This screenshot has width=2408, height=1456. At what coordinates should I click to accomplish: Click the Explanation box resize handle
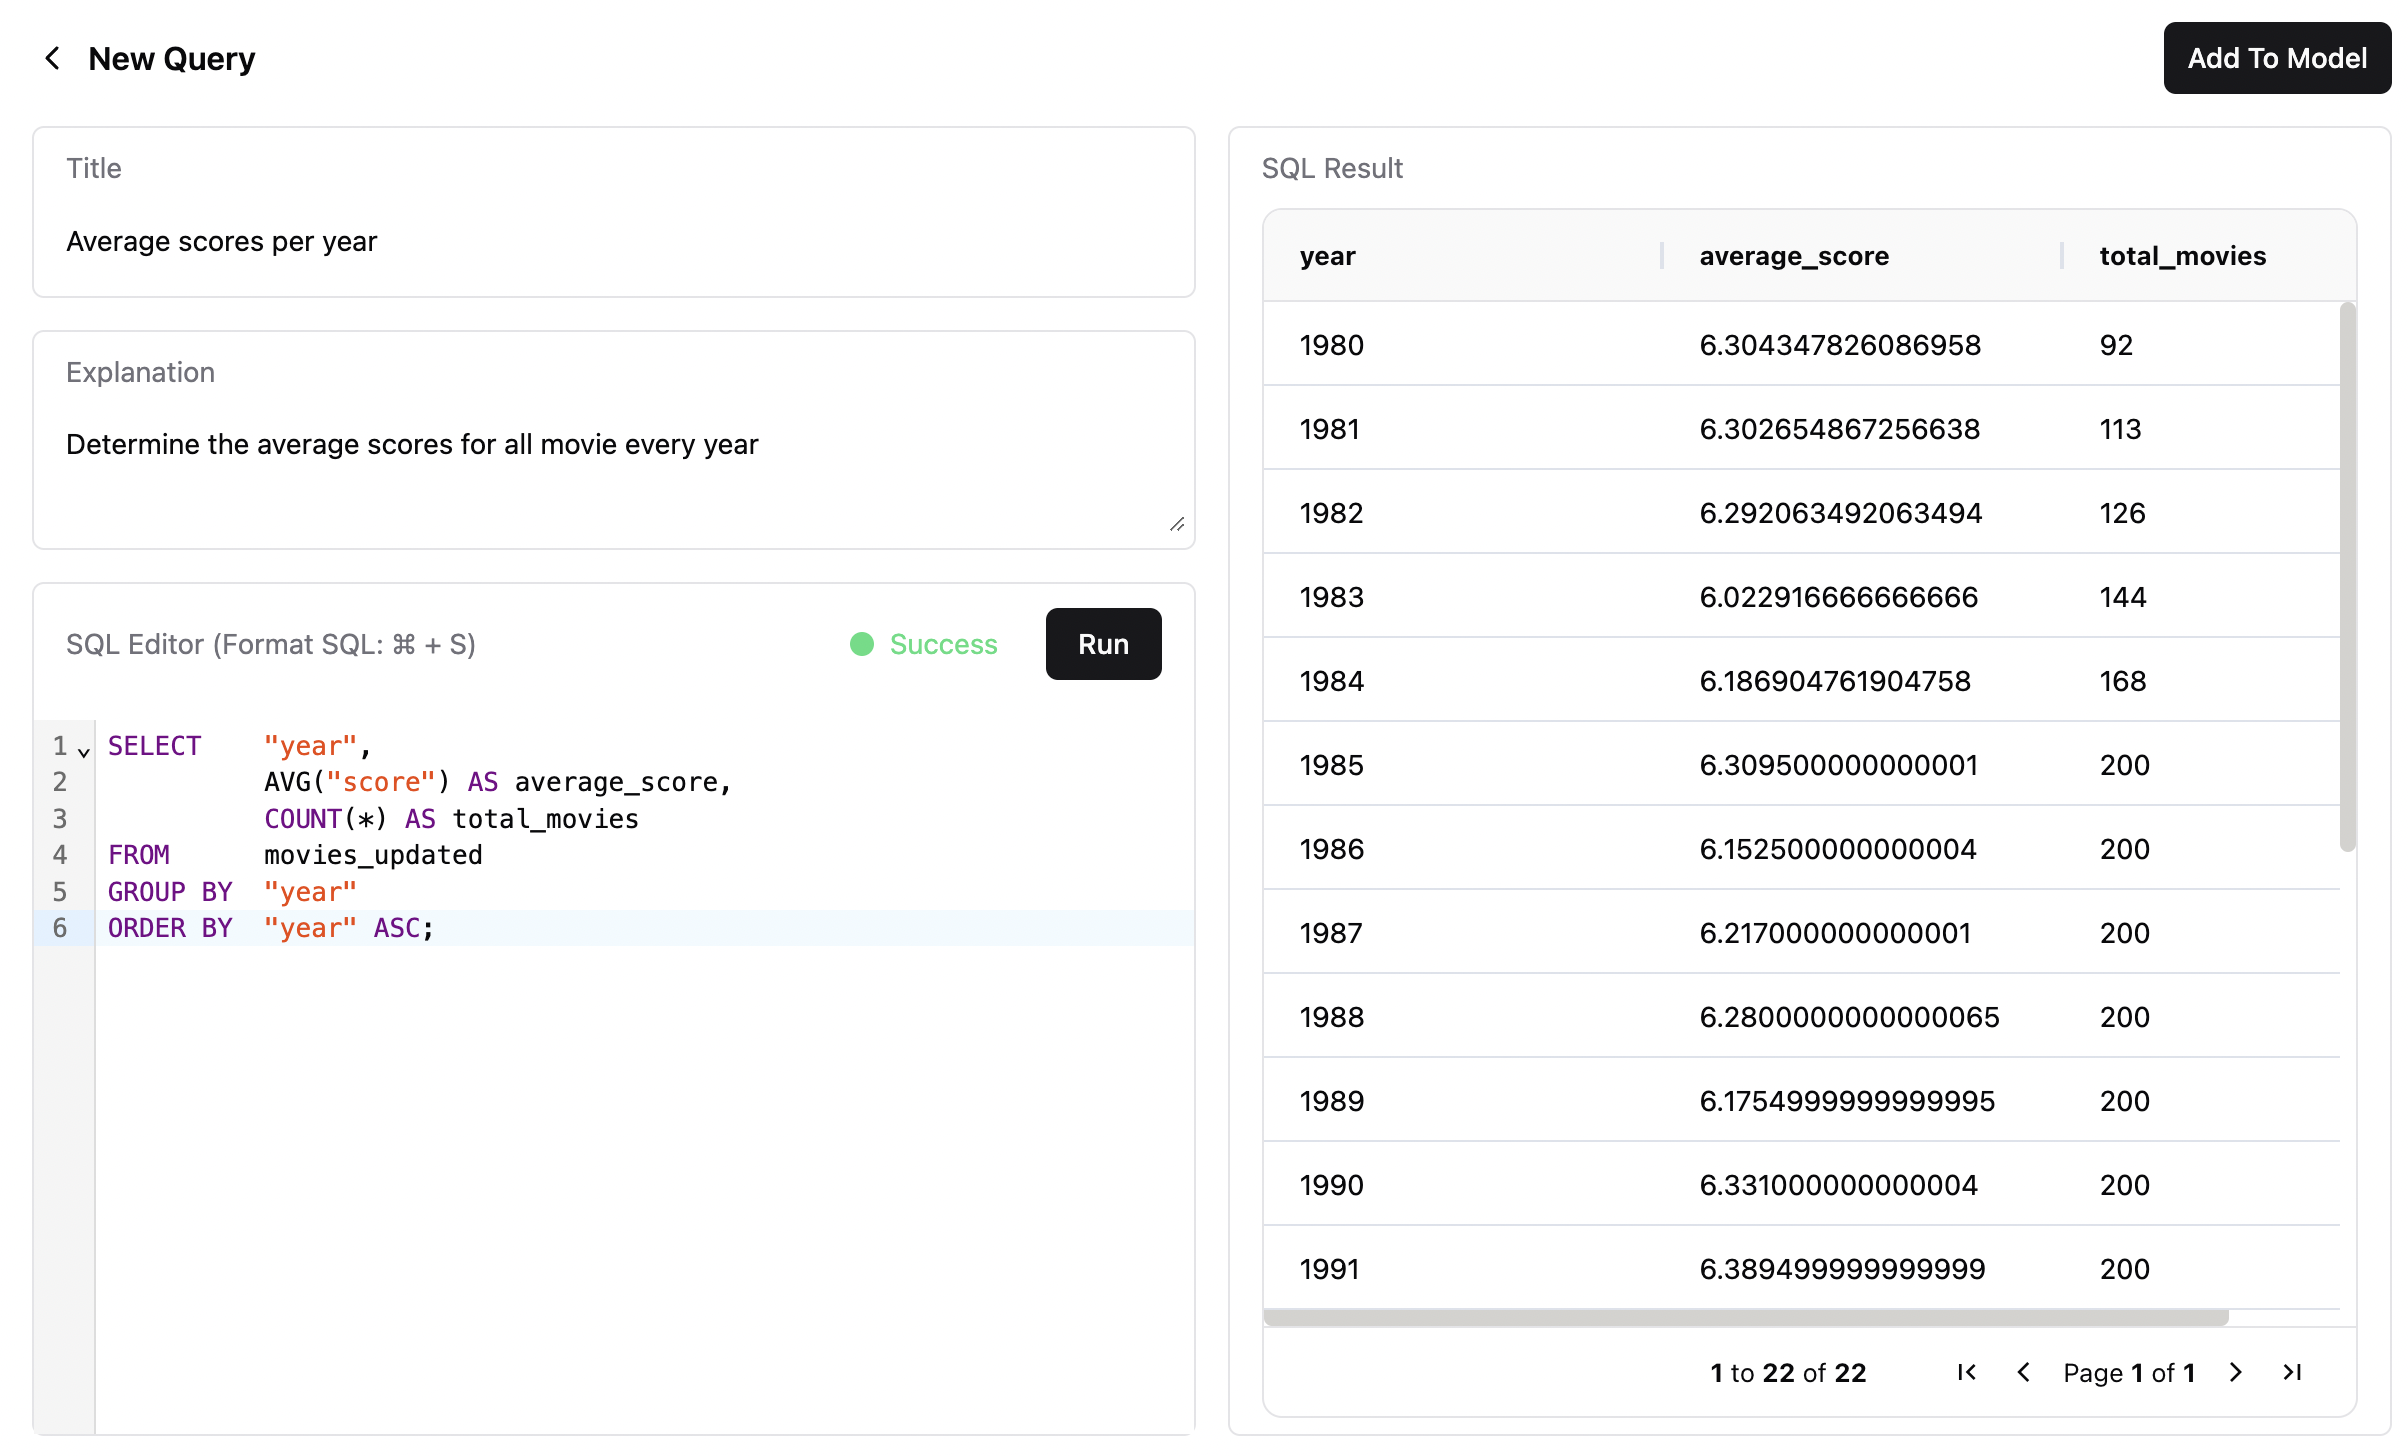1177,524
